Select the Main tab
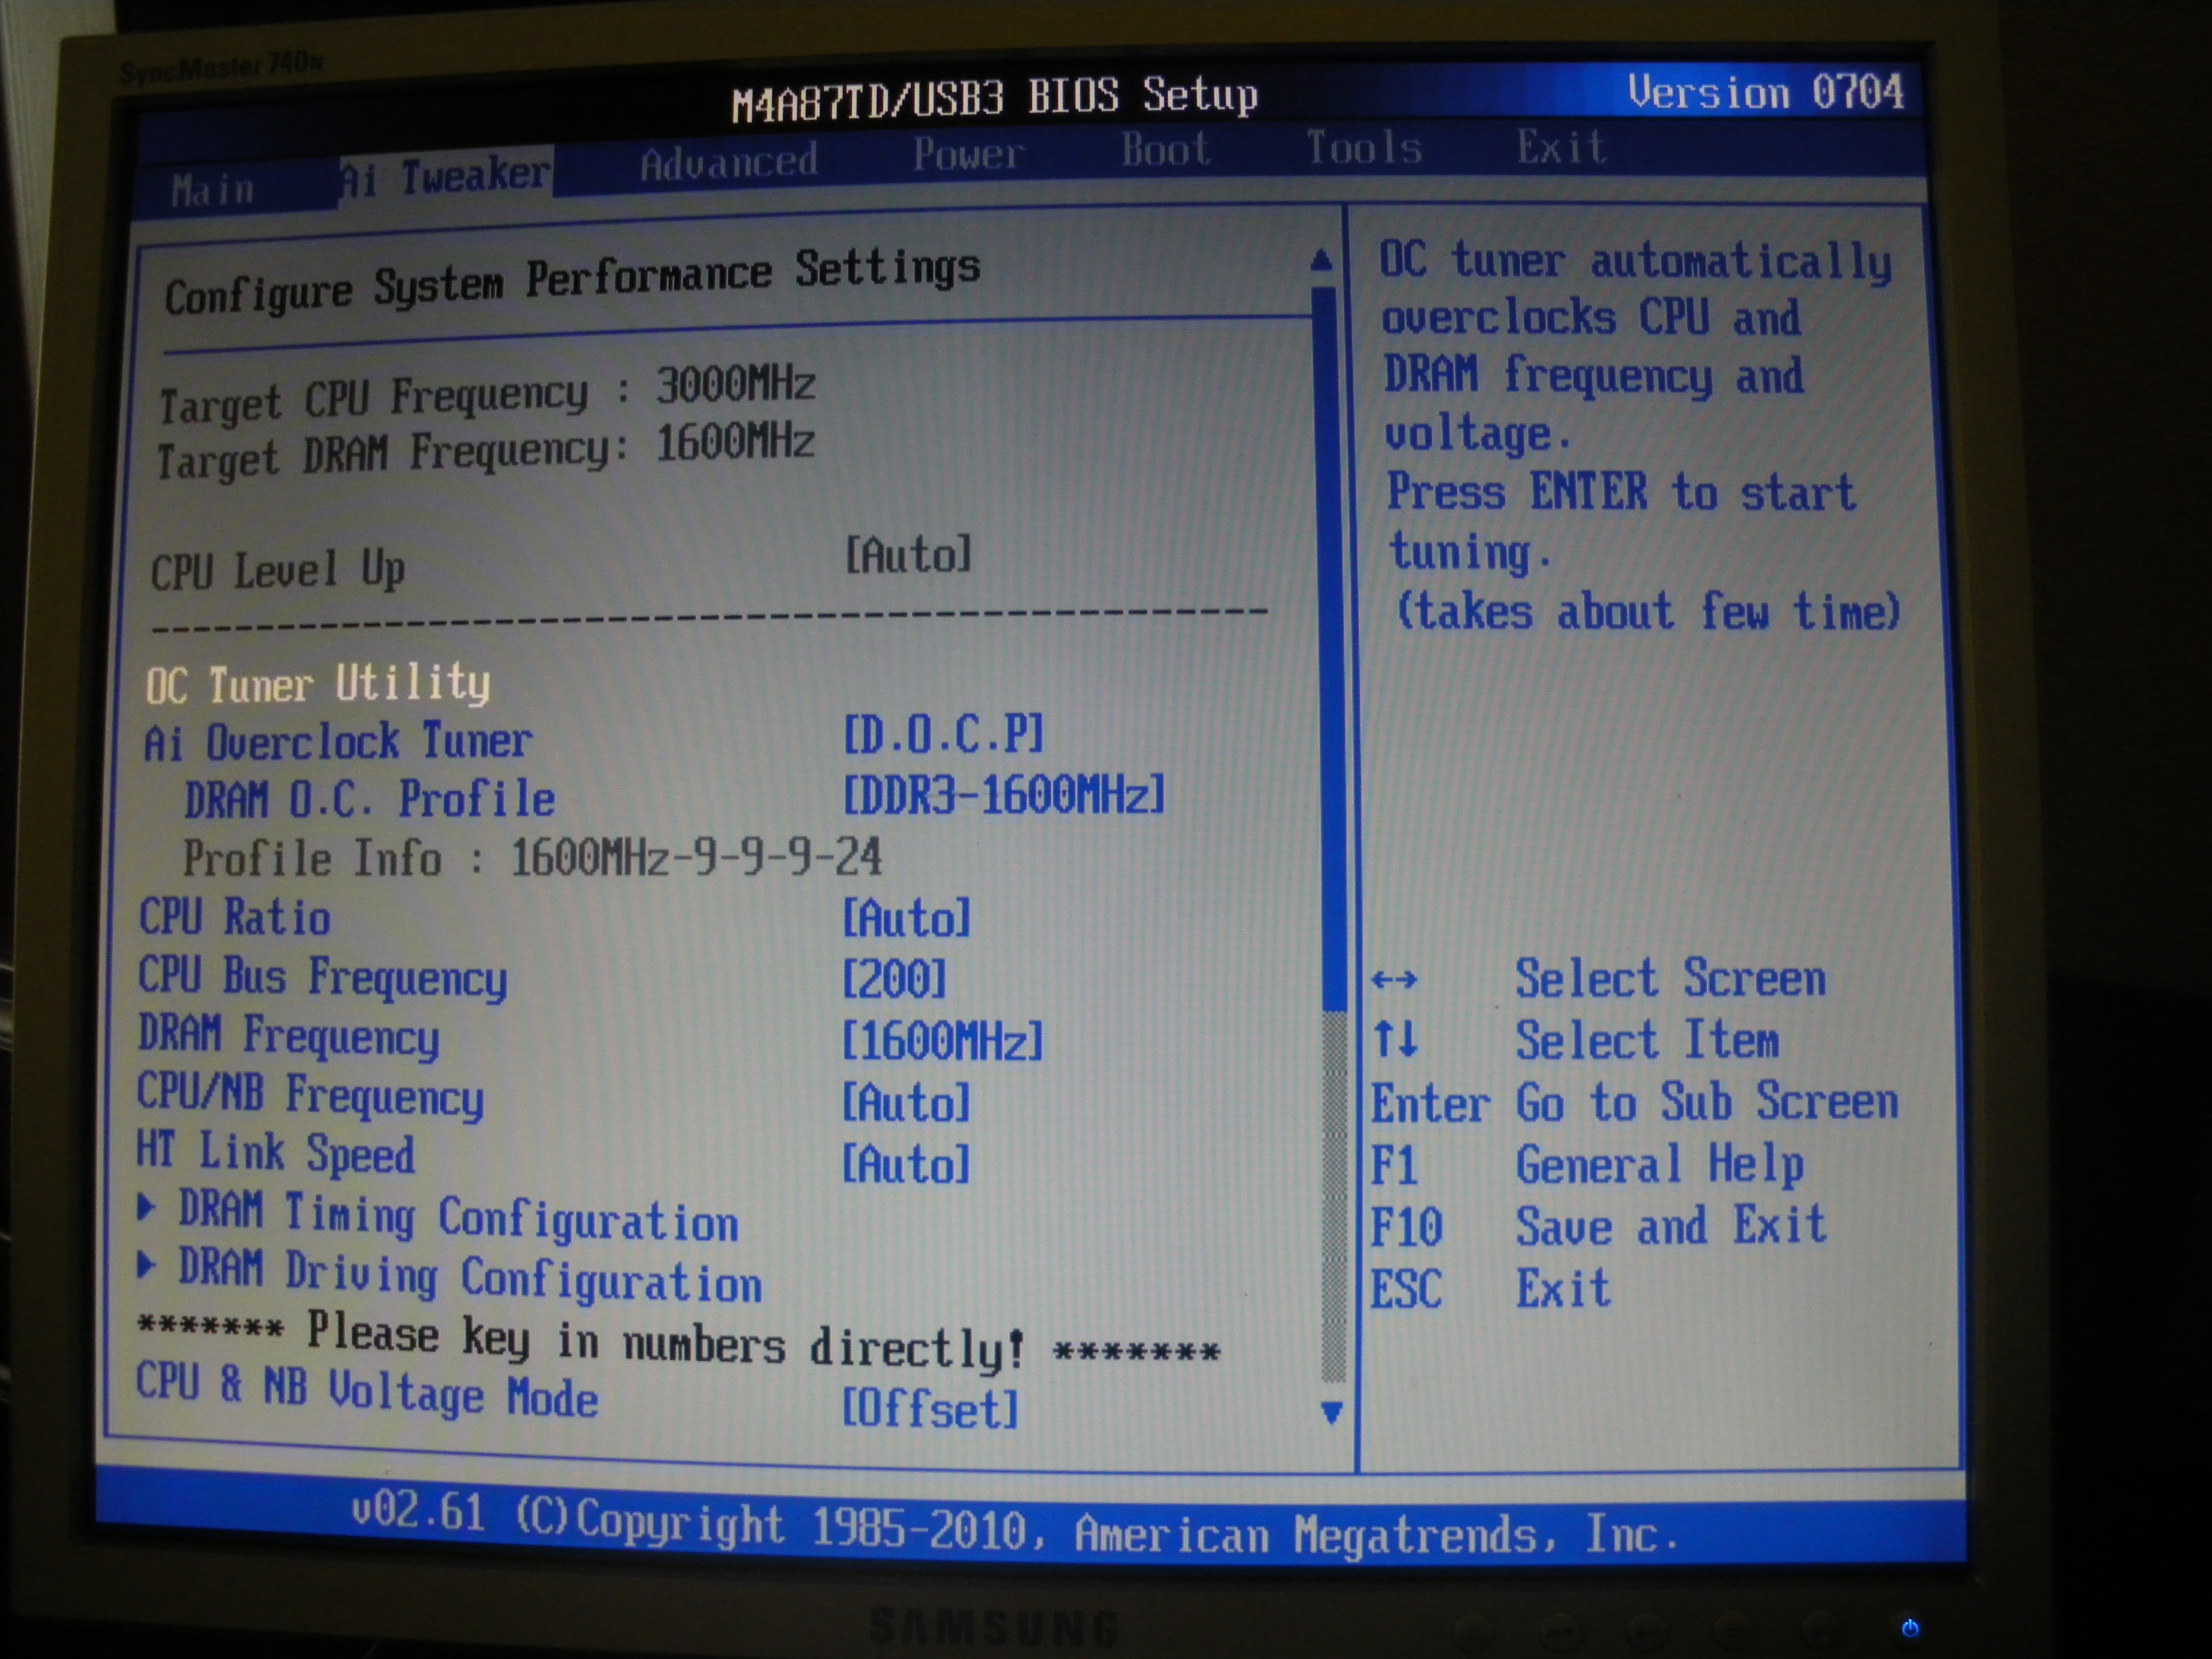Viewport: 2212px width, 1659px height. tap(212, 189)
